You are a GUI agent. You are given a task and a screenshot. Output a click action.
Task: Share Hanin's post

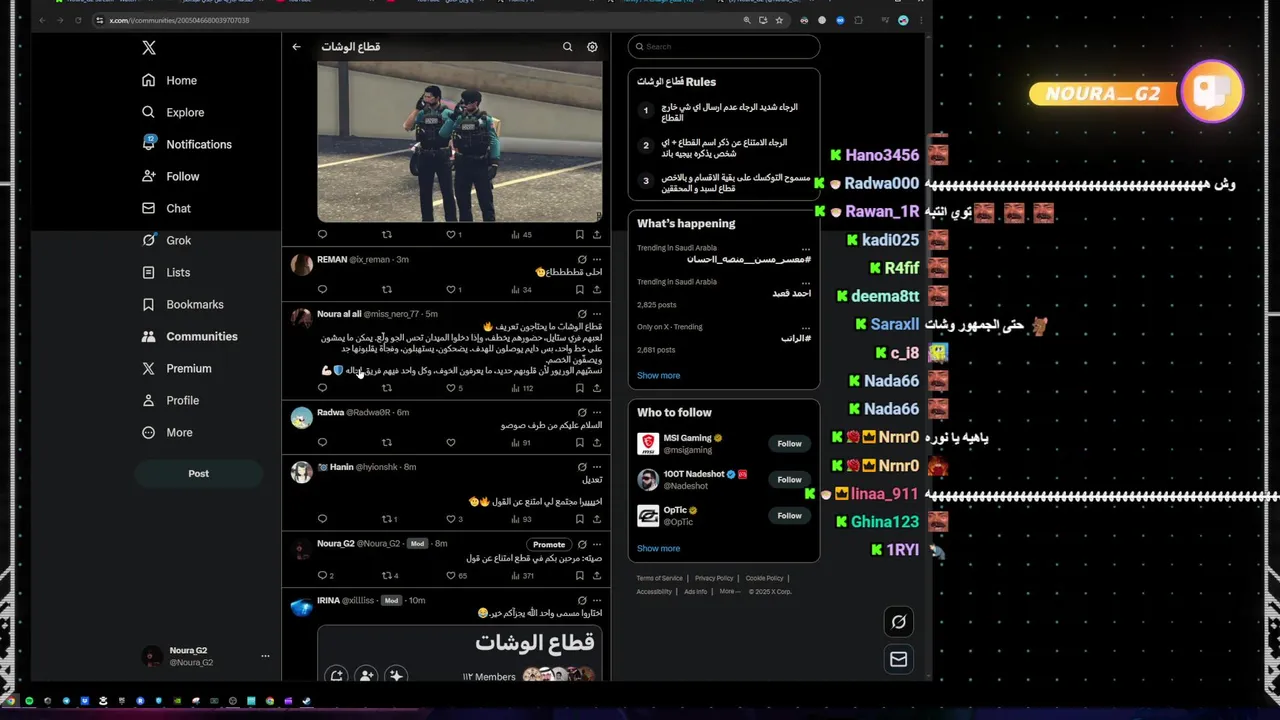click(x=597, y=519)
